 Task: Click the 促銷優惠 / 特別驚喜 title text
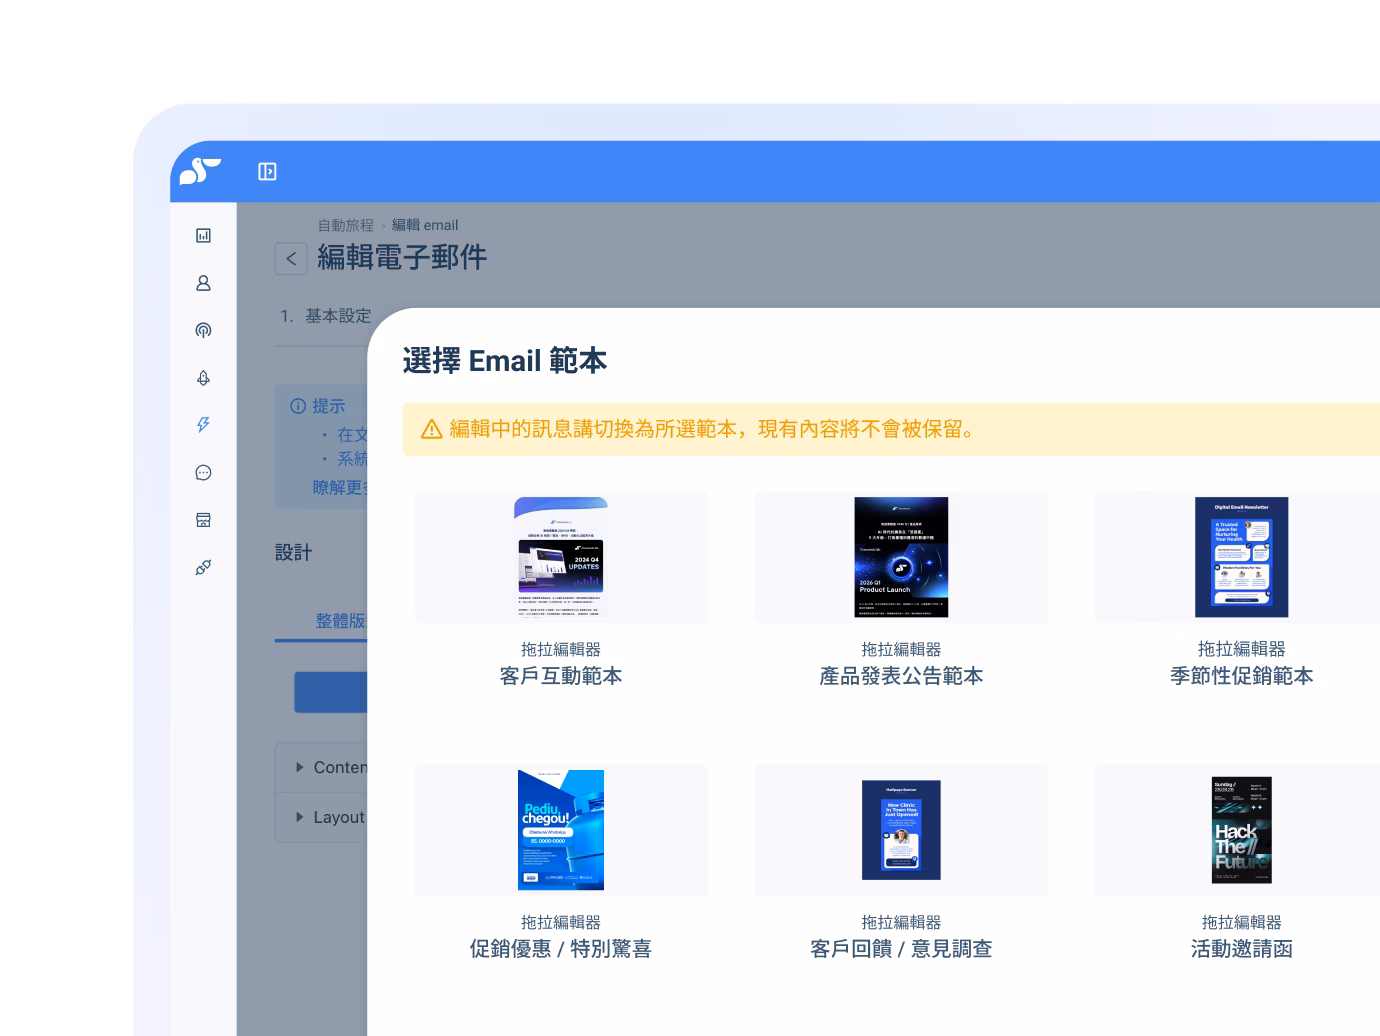(x=561, y=949)
